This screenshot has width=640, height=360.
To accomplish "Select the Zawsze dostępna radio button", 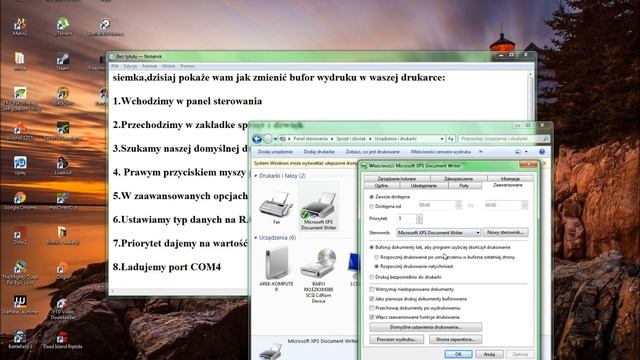I will 371,197.
